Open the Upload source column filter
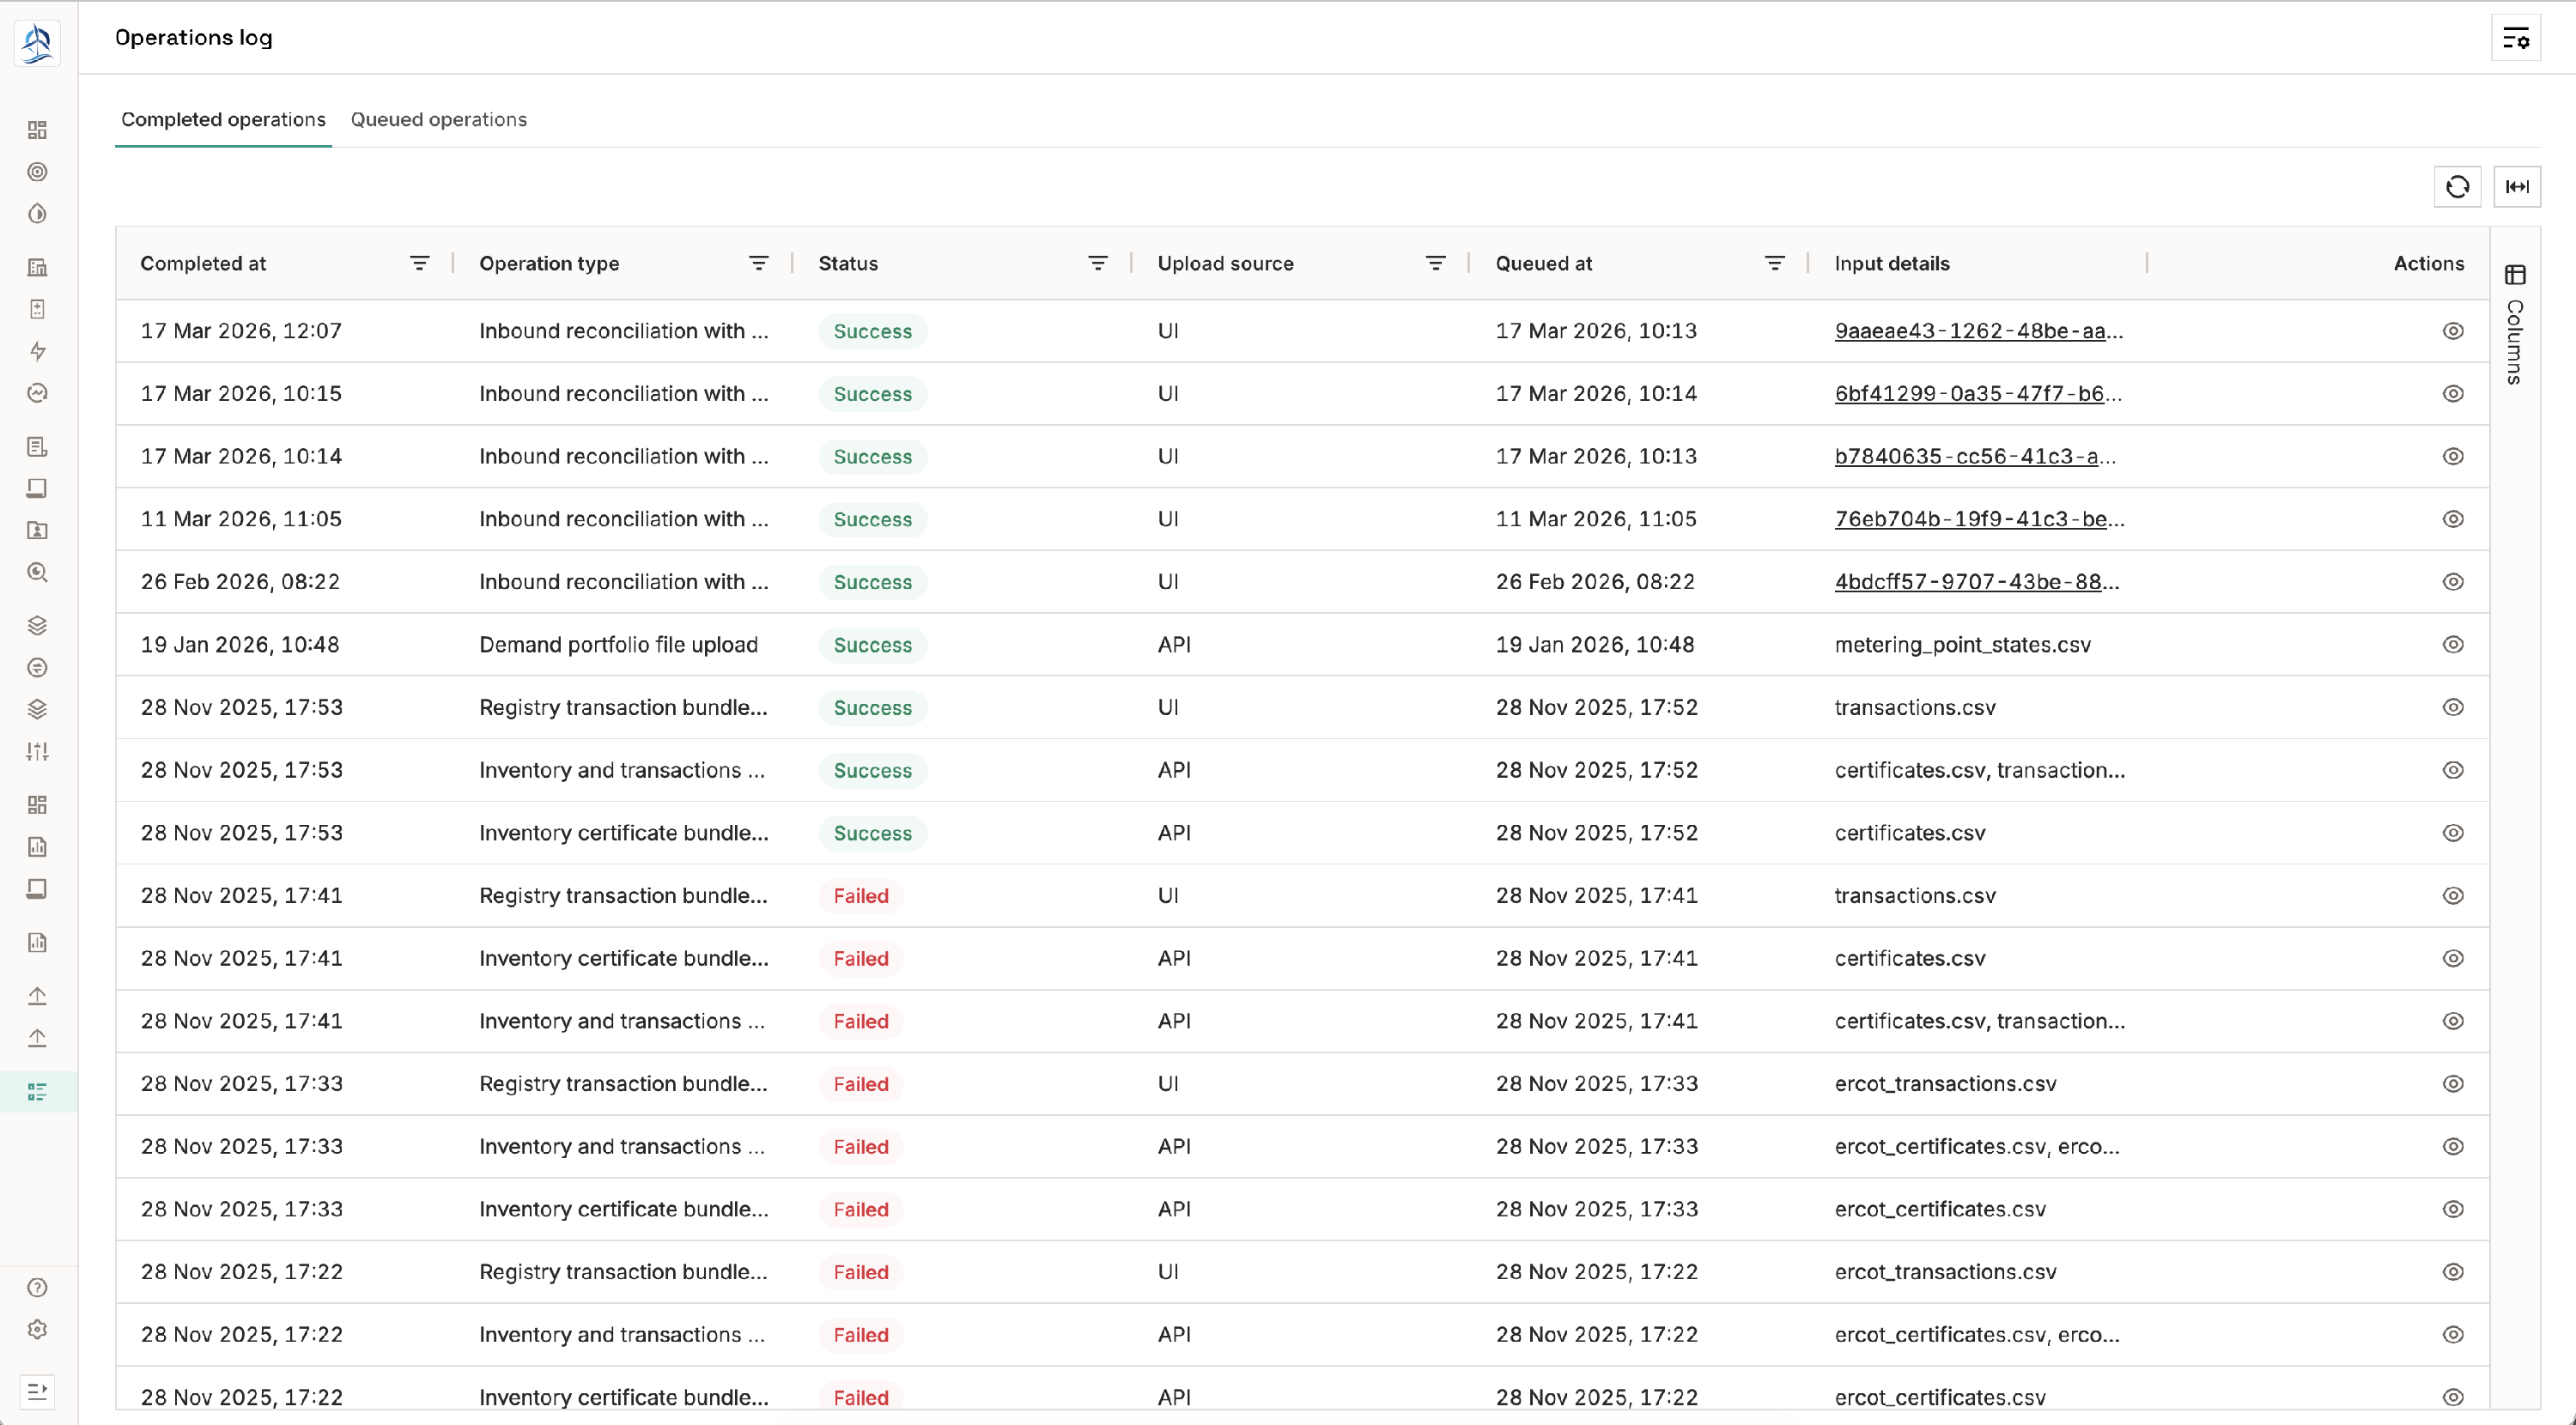 coord(1435,263)
